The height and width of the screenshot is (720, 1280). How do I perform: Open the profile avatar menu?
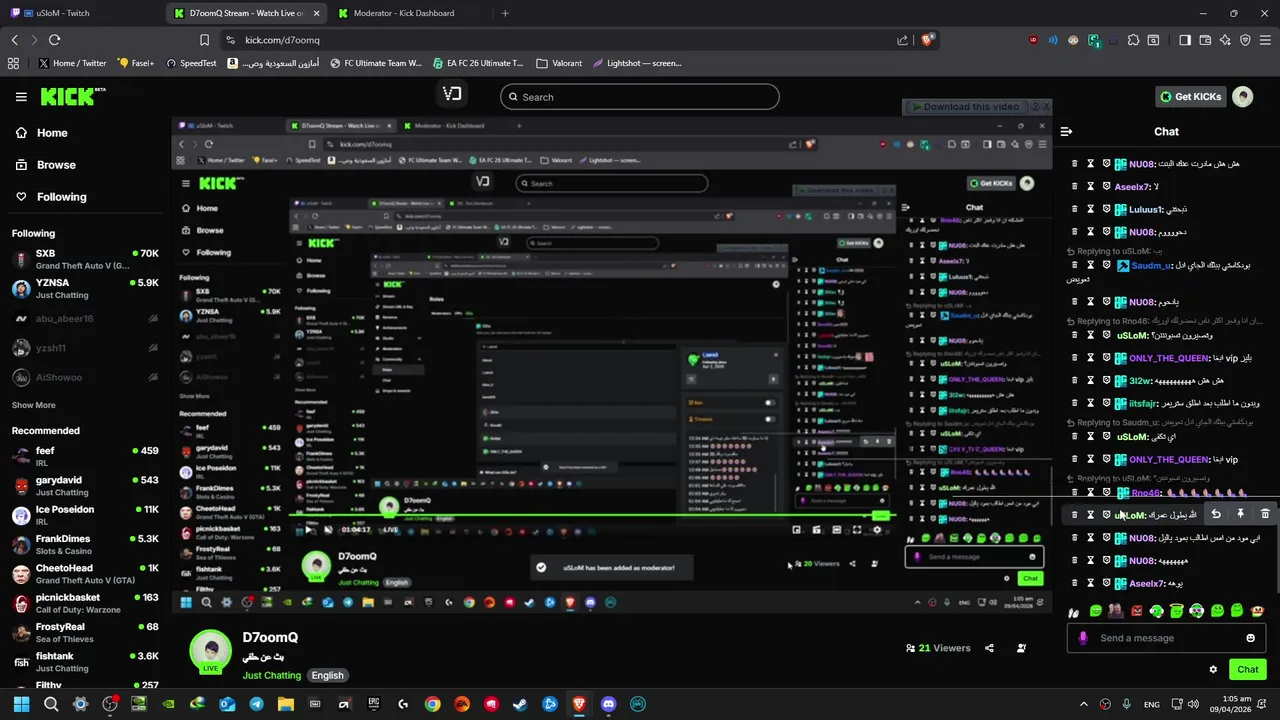pos(1243,97)
